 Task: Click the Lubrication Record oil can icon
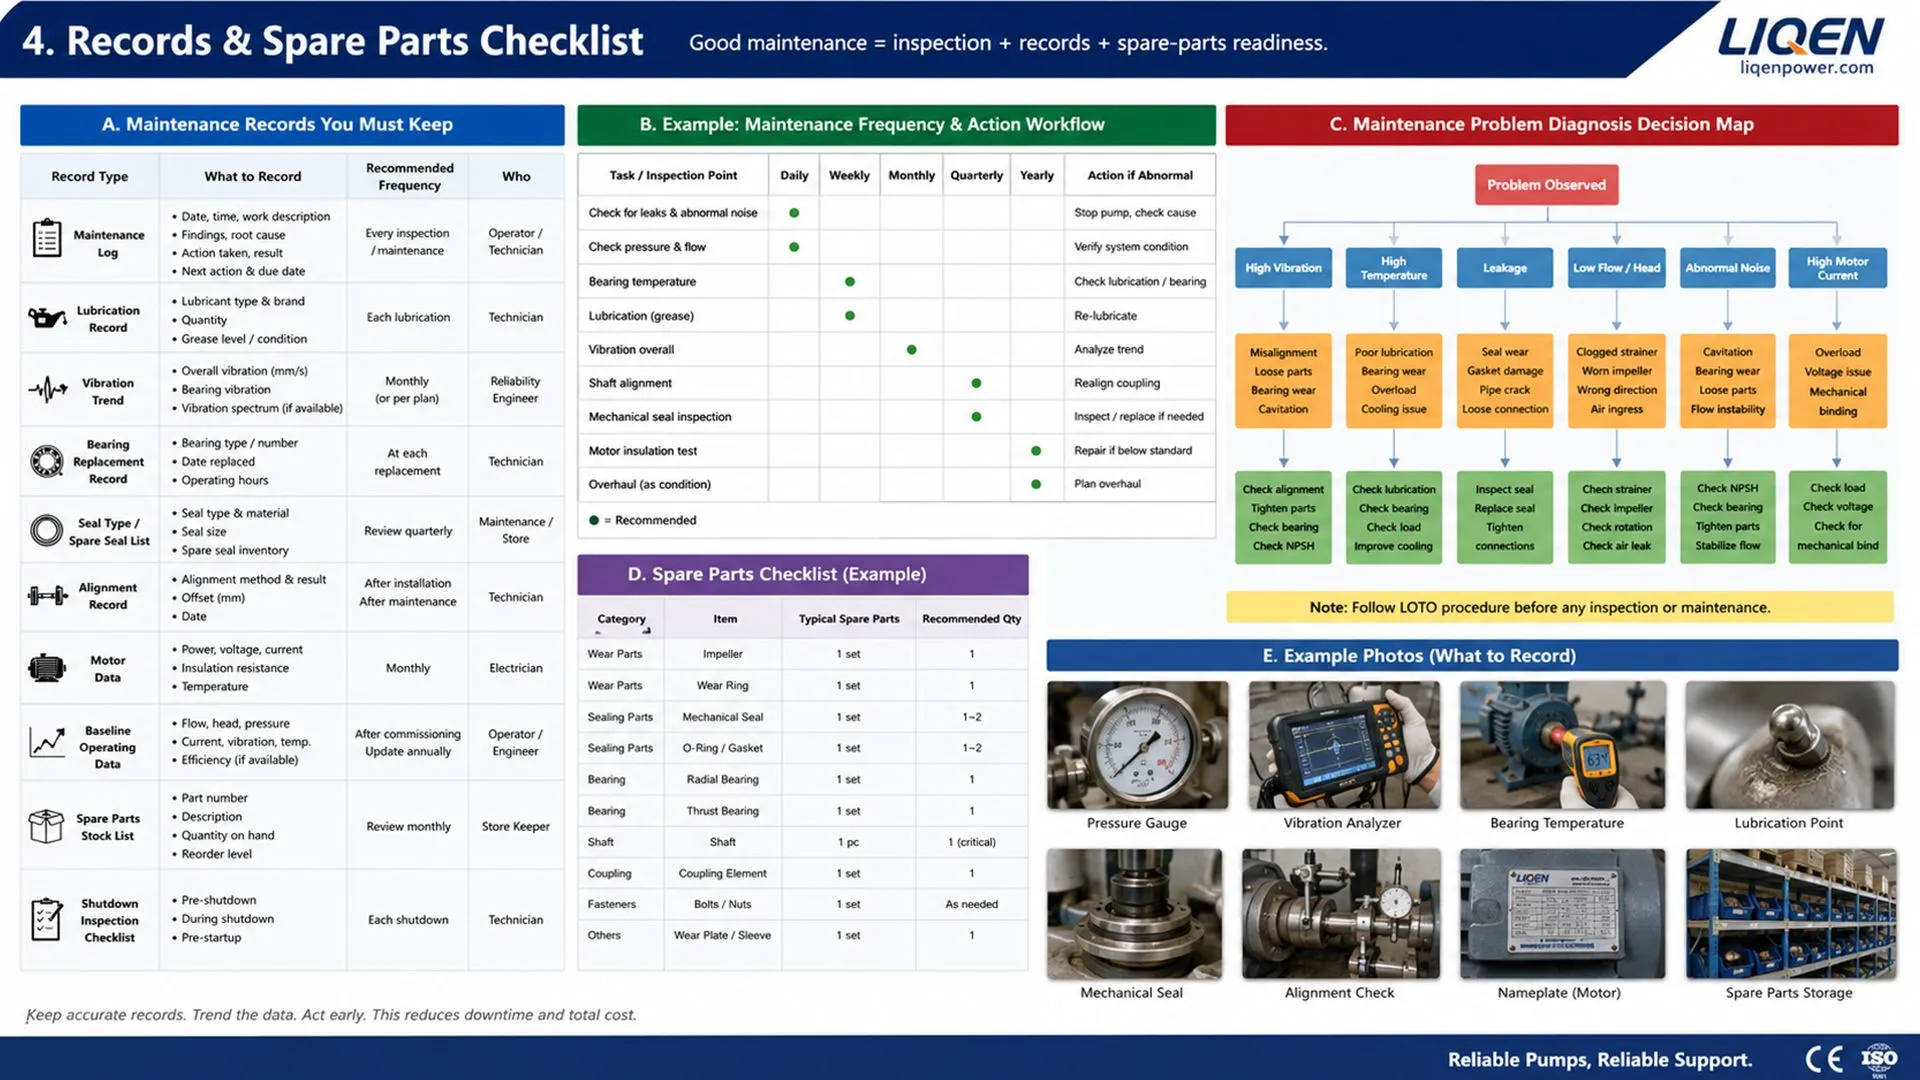47,318
